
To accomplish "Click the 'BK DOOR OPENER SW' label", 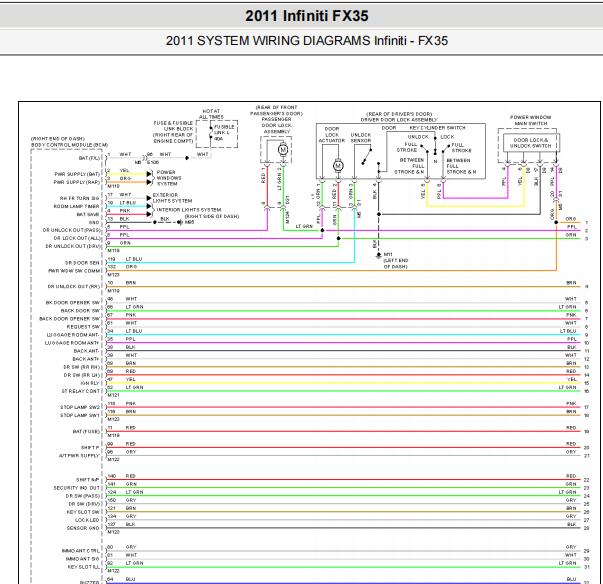I will [x=73, y=303].
